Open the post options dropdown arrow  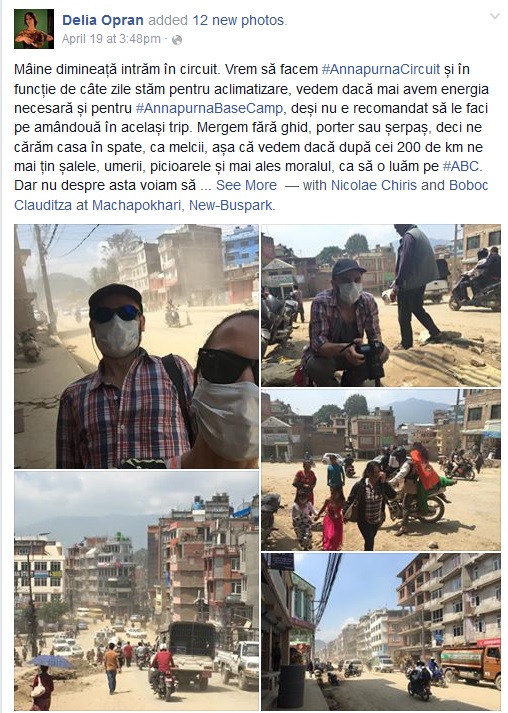click(x=494, y=17)
